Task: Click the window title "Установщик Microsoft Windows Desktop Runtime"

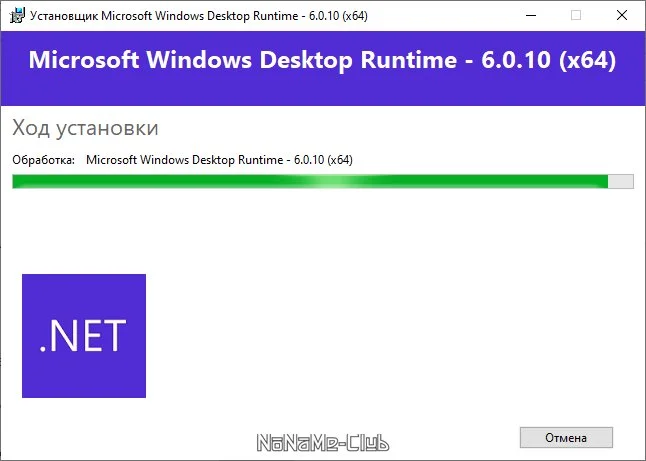Action: click(x=199, y=16)
